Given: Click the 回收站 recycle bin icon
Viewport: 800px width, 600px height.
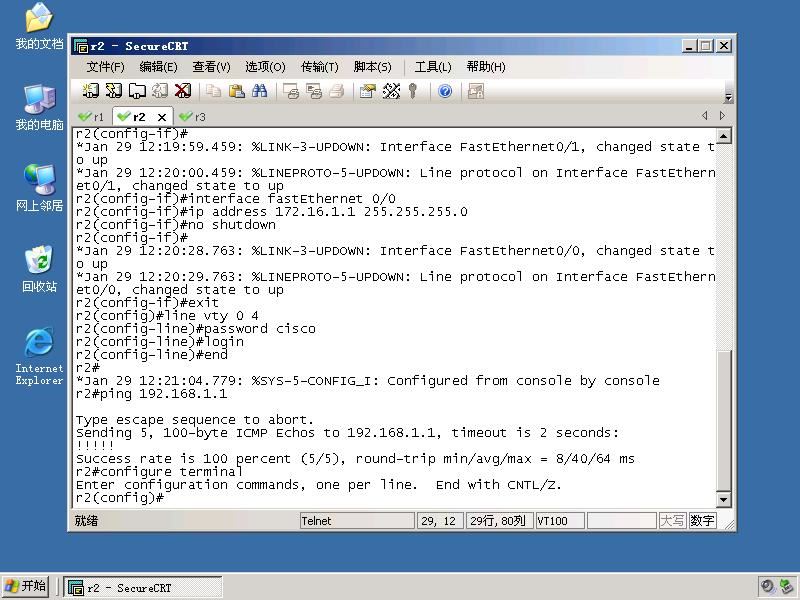Looking at the screenshot, I should pyautogui.click(x=39, y=269).
